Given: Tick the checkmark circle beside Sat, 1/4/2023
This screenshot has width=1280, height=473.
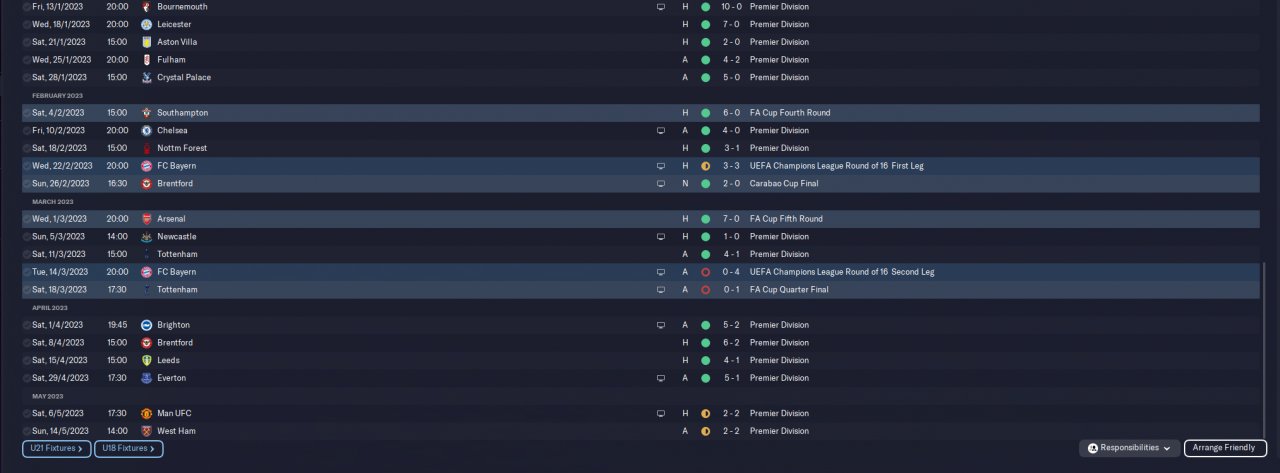Looking at the screenshot, I should (26, 325).
